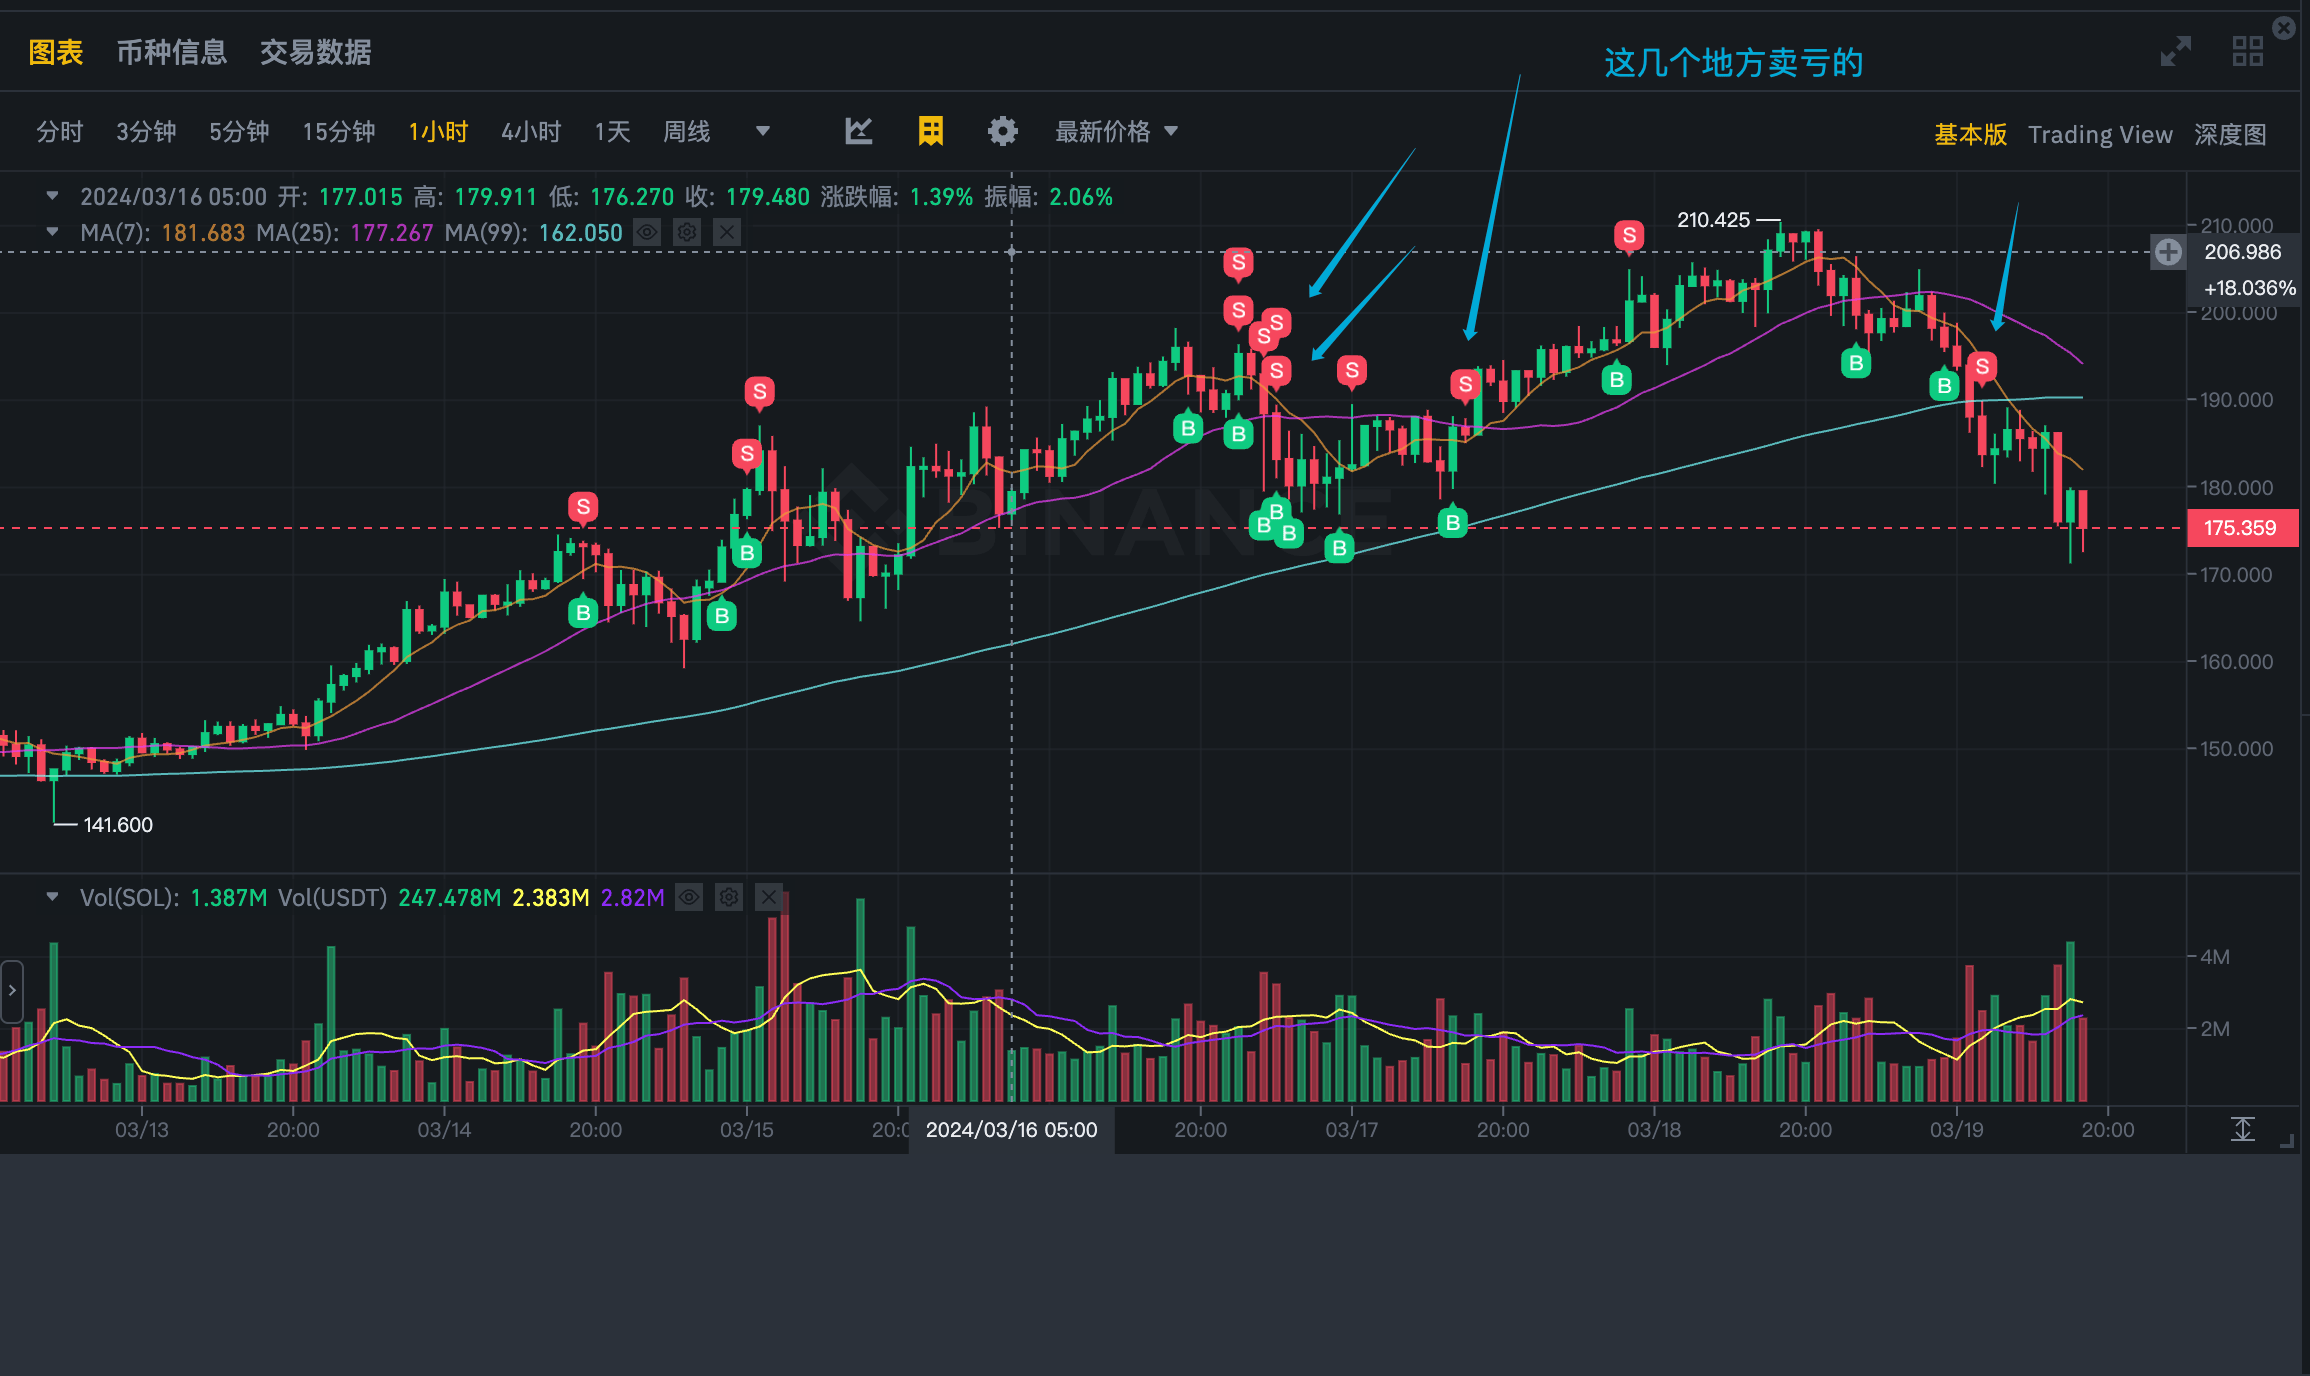This screenshot has width=2310, height=1376.
Task: Click the crosshair price label 206.986
Action: click(x=2243, y=252)
